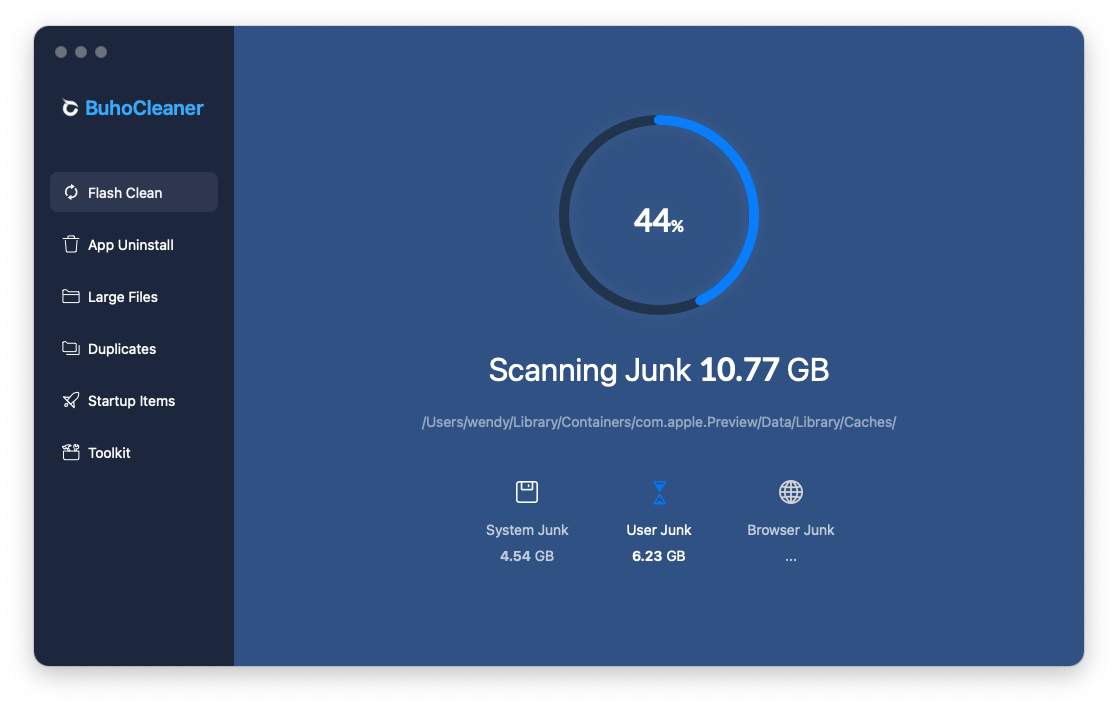The image size is (1118, 708).
Task: Switch to the Duplicates section
Action: coord(134,348)
